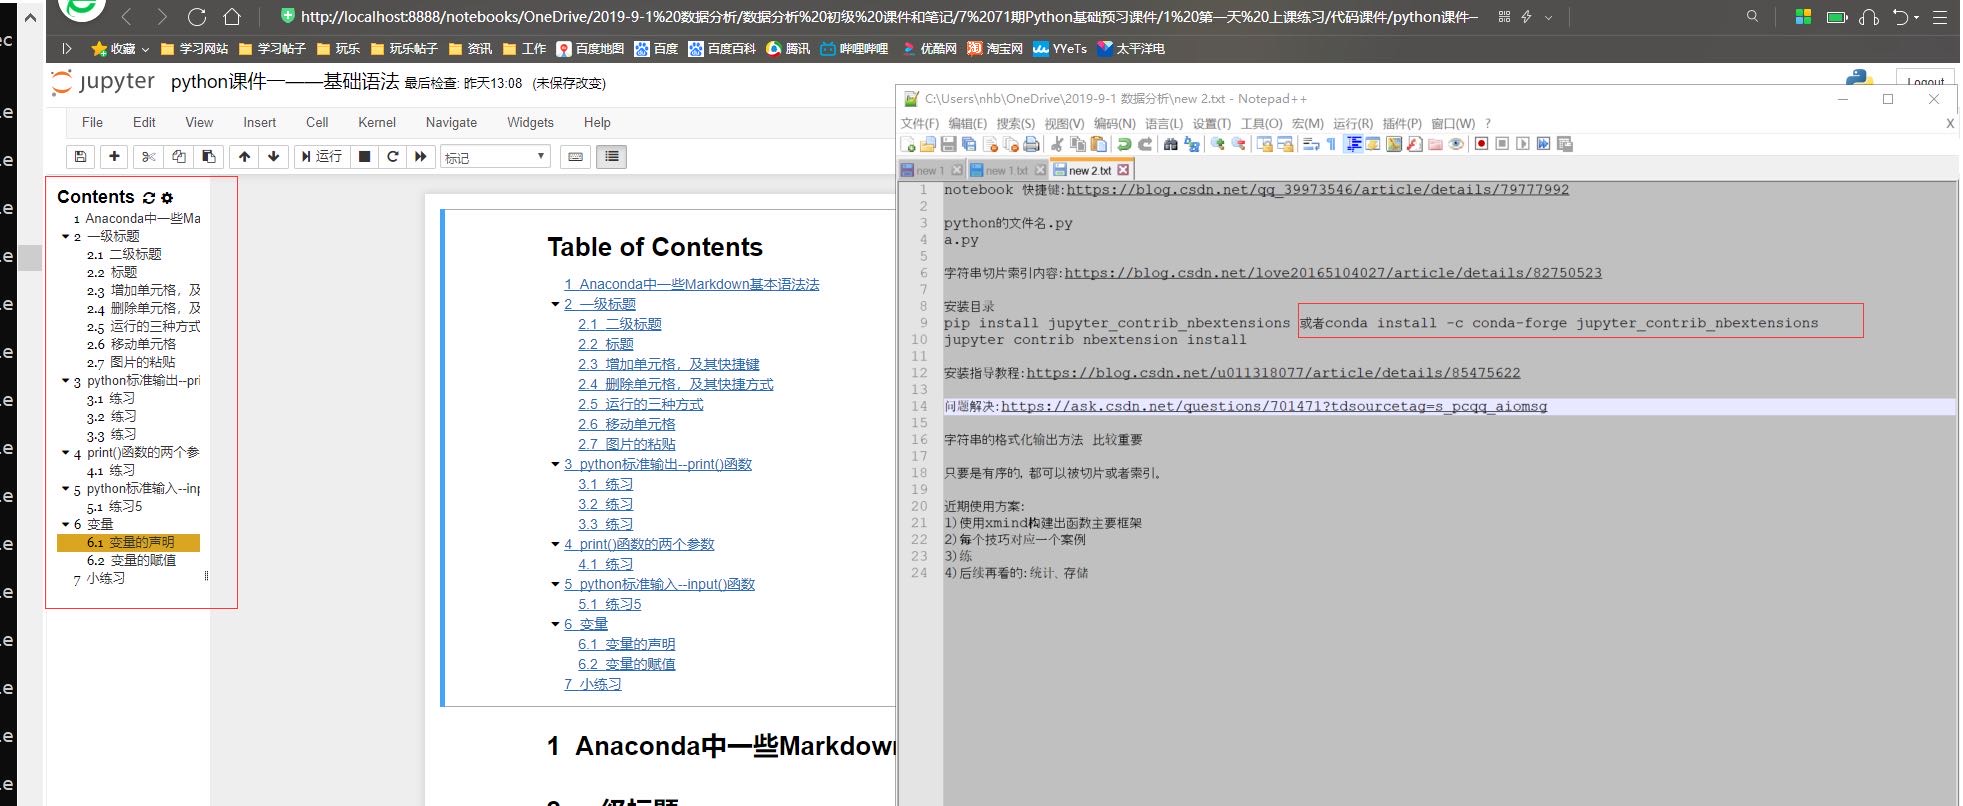This screenshot has height=806, width=1963.
Task: Follow the 2.5 运行的三种方式 link
Action: pyautogui.click(x=640, y=404)
